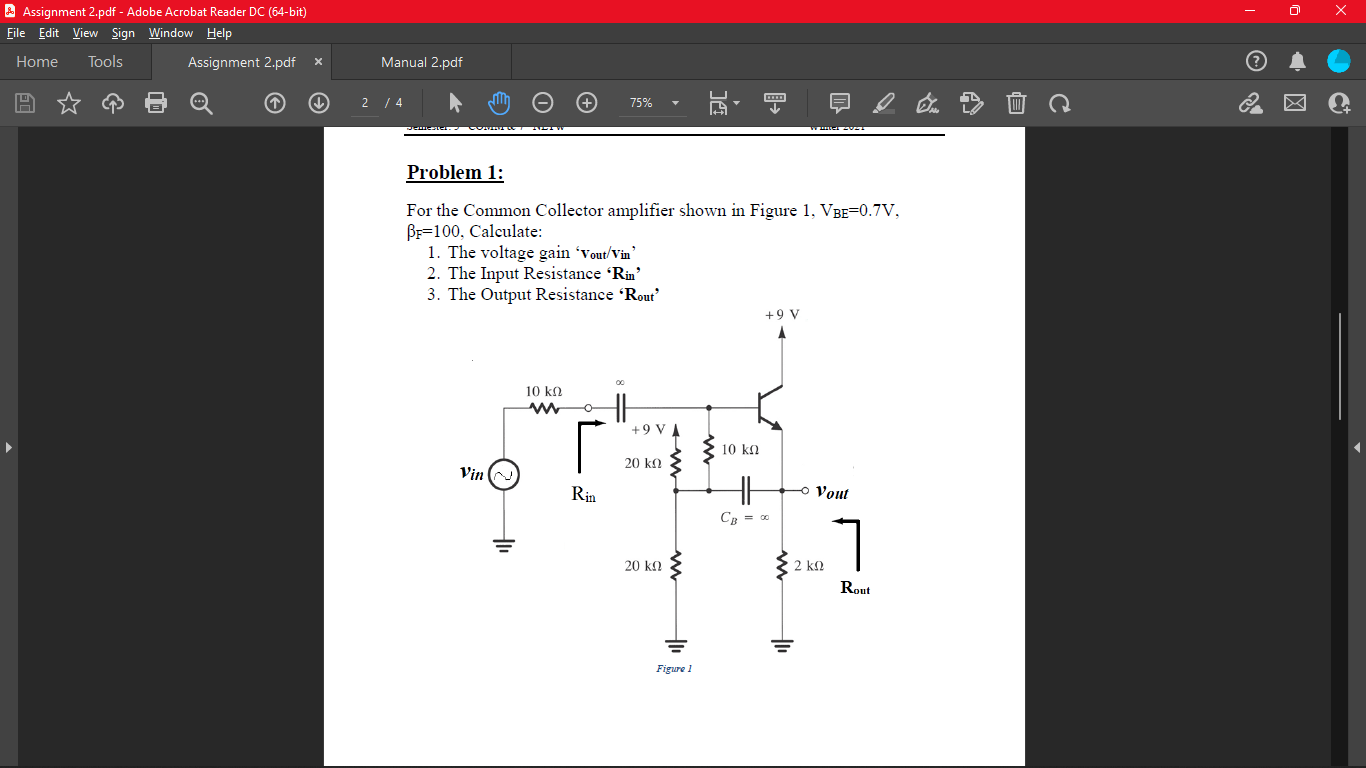Expand the left navigation pane arrow
Image resolution: width=1366 pixels, height=768 pixels.
coord(9,447)
